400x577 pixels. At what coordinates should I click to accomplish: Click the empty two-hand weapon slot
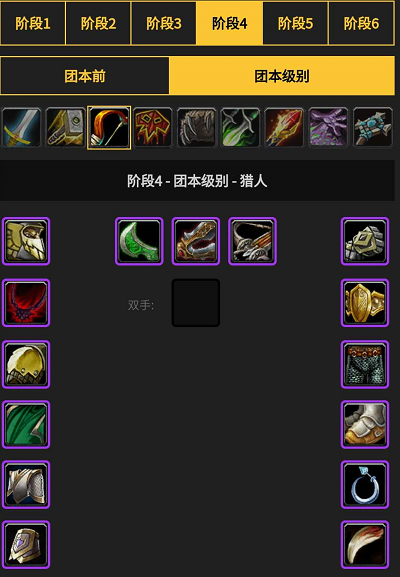pos(196,302)
